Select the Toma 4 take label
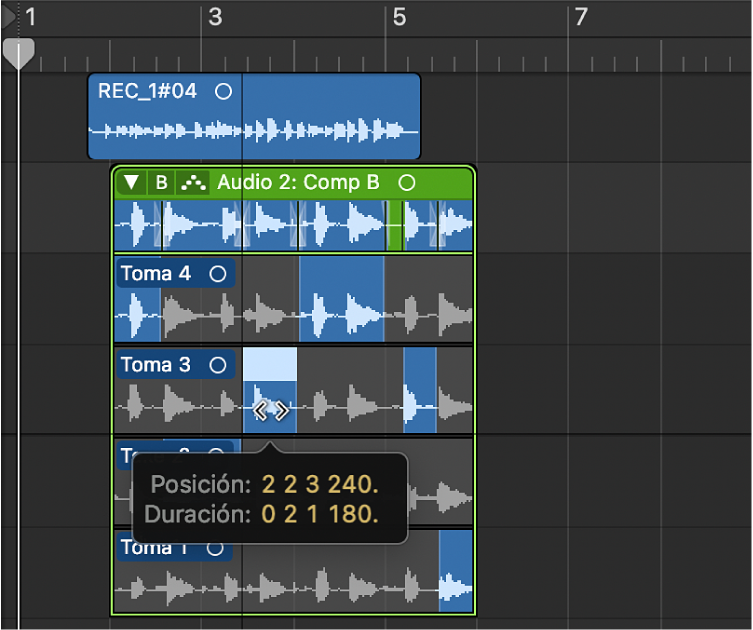 156,274
